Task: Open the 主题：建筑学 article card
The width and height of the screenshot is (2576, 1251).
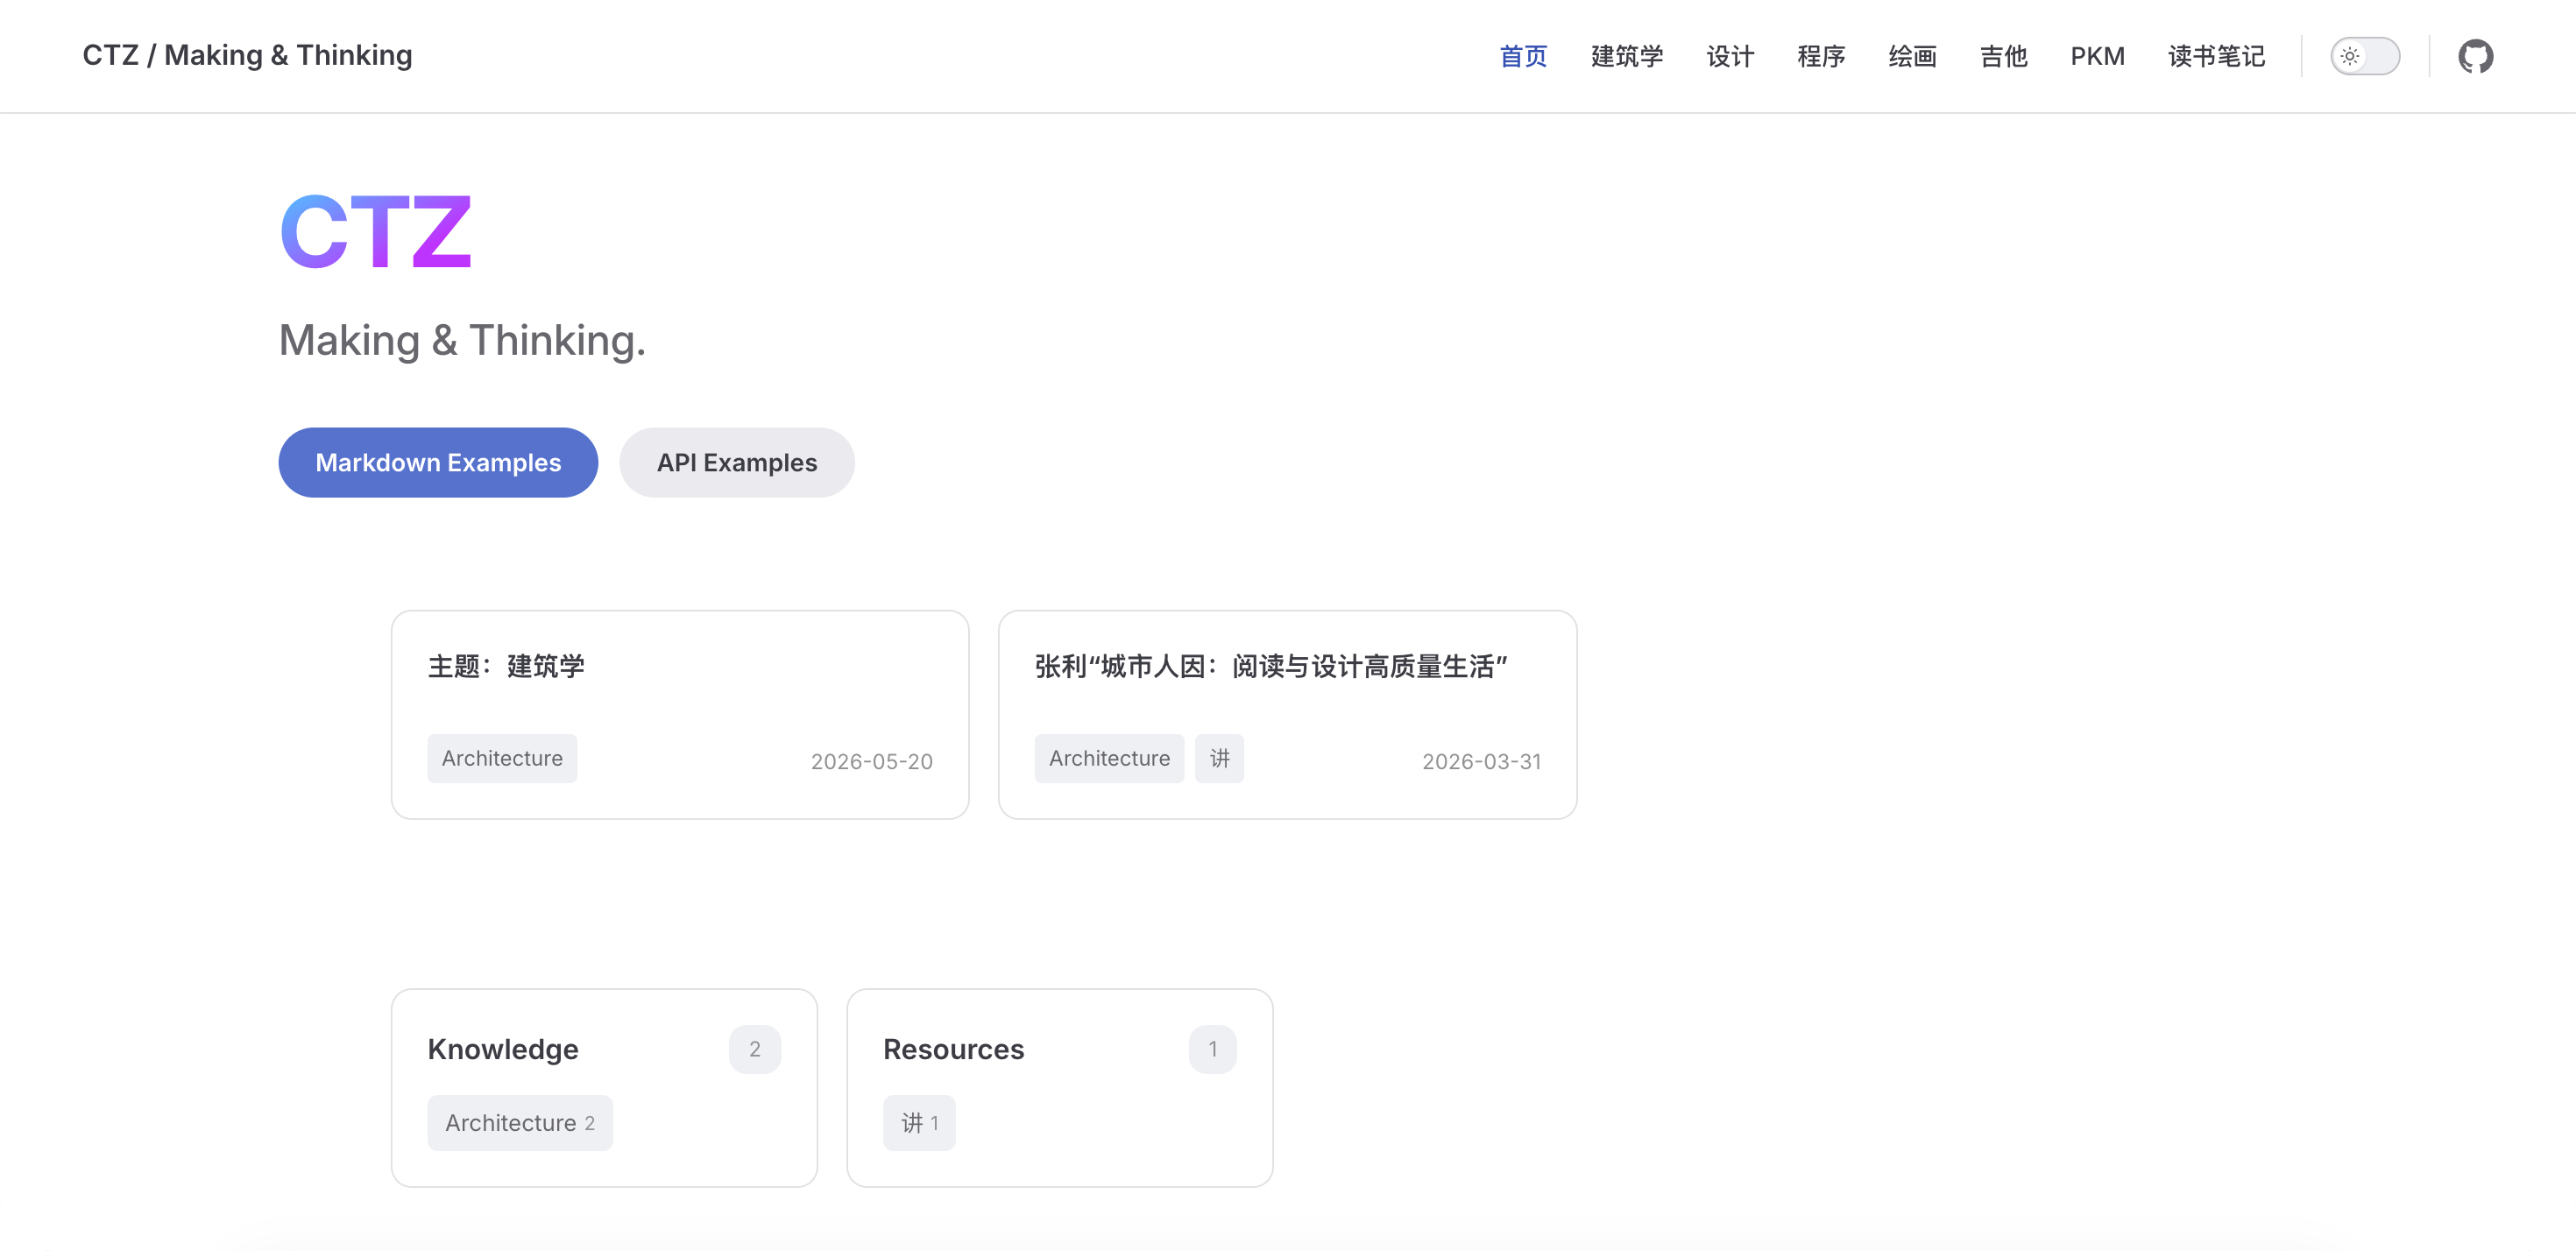Action: tap(680, 714)
